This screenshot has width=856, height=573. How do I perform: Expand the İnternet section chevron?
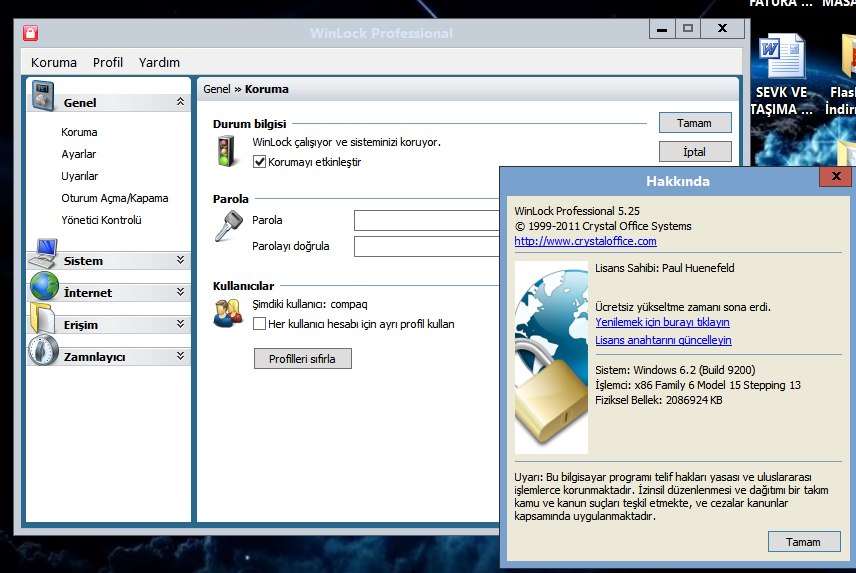coord(180,292)
